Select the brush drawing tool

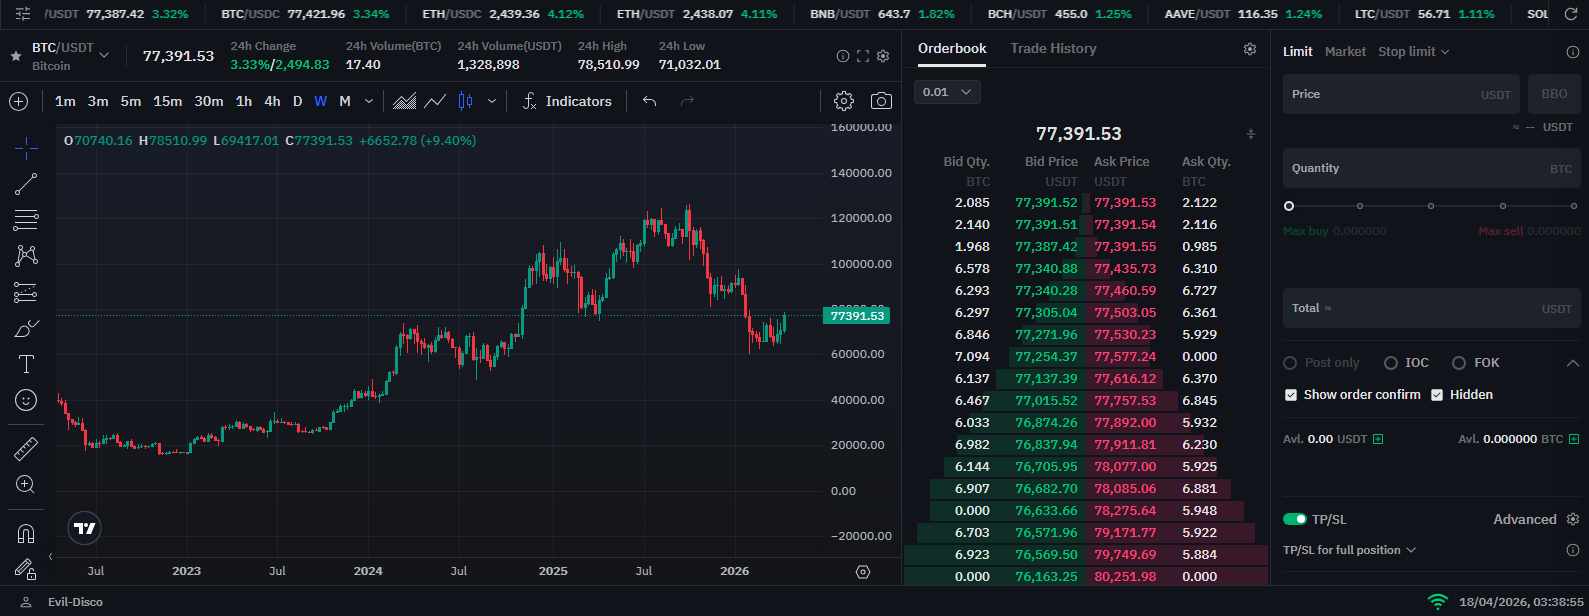pos(26,328)
